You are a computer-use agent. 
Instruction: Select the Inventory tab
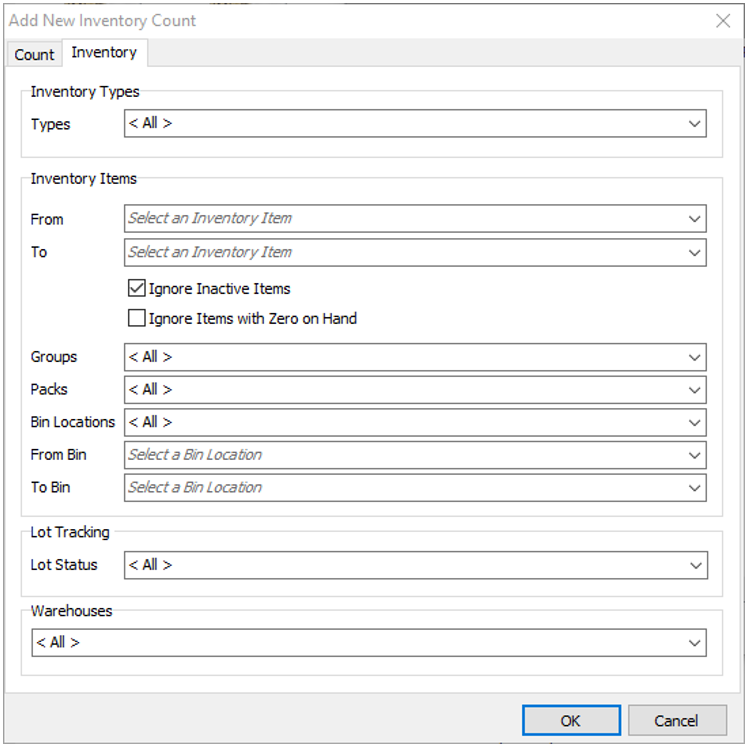coord(104,53)
